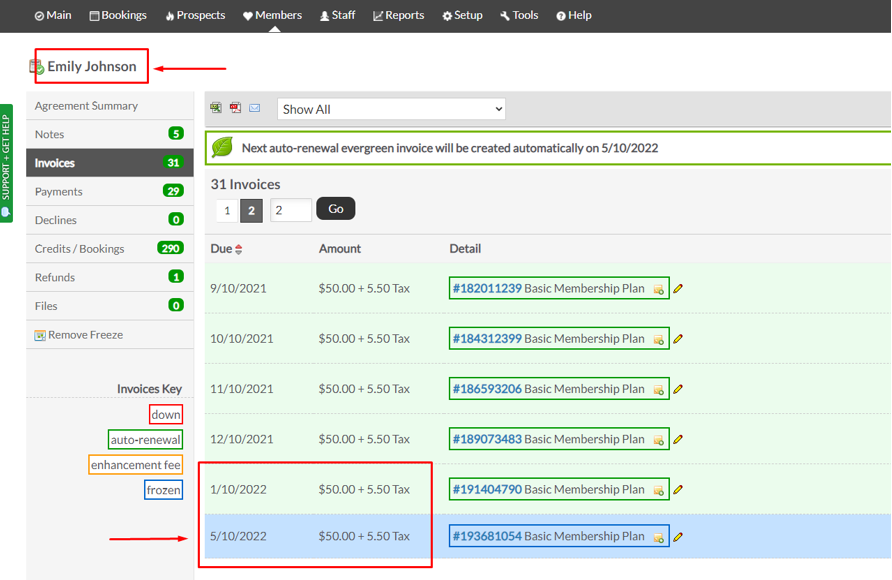Open the Declines section
The width and height of the screenshot is (892, 580).
tap(110, 220)
